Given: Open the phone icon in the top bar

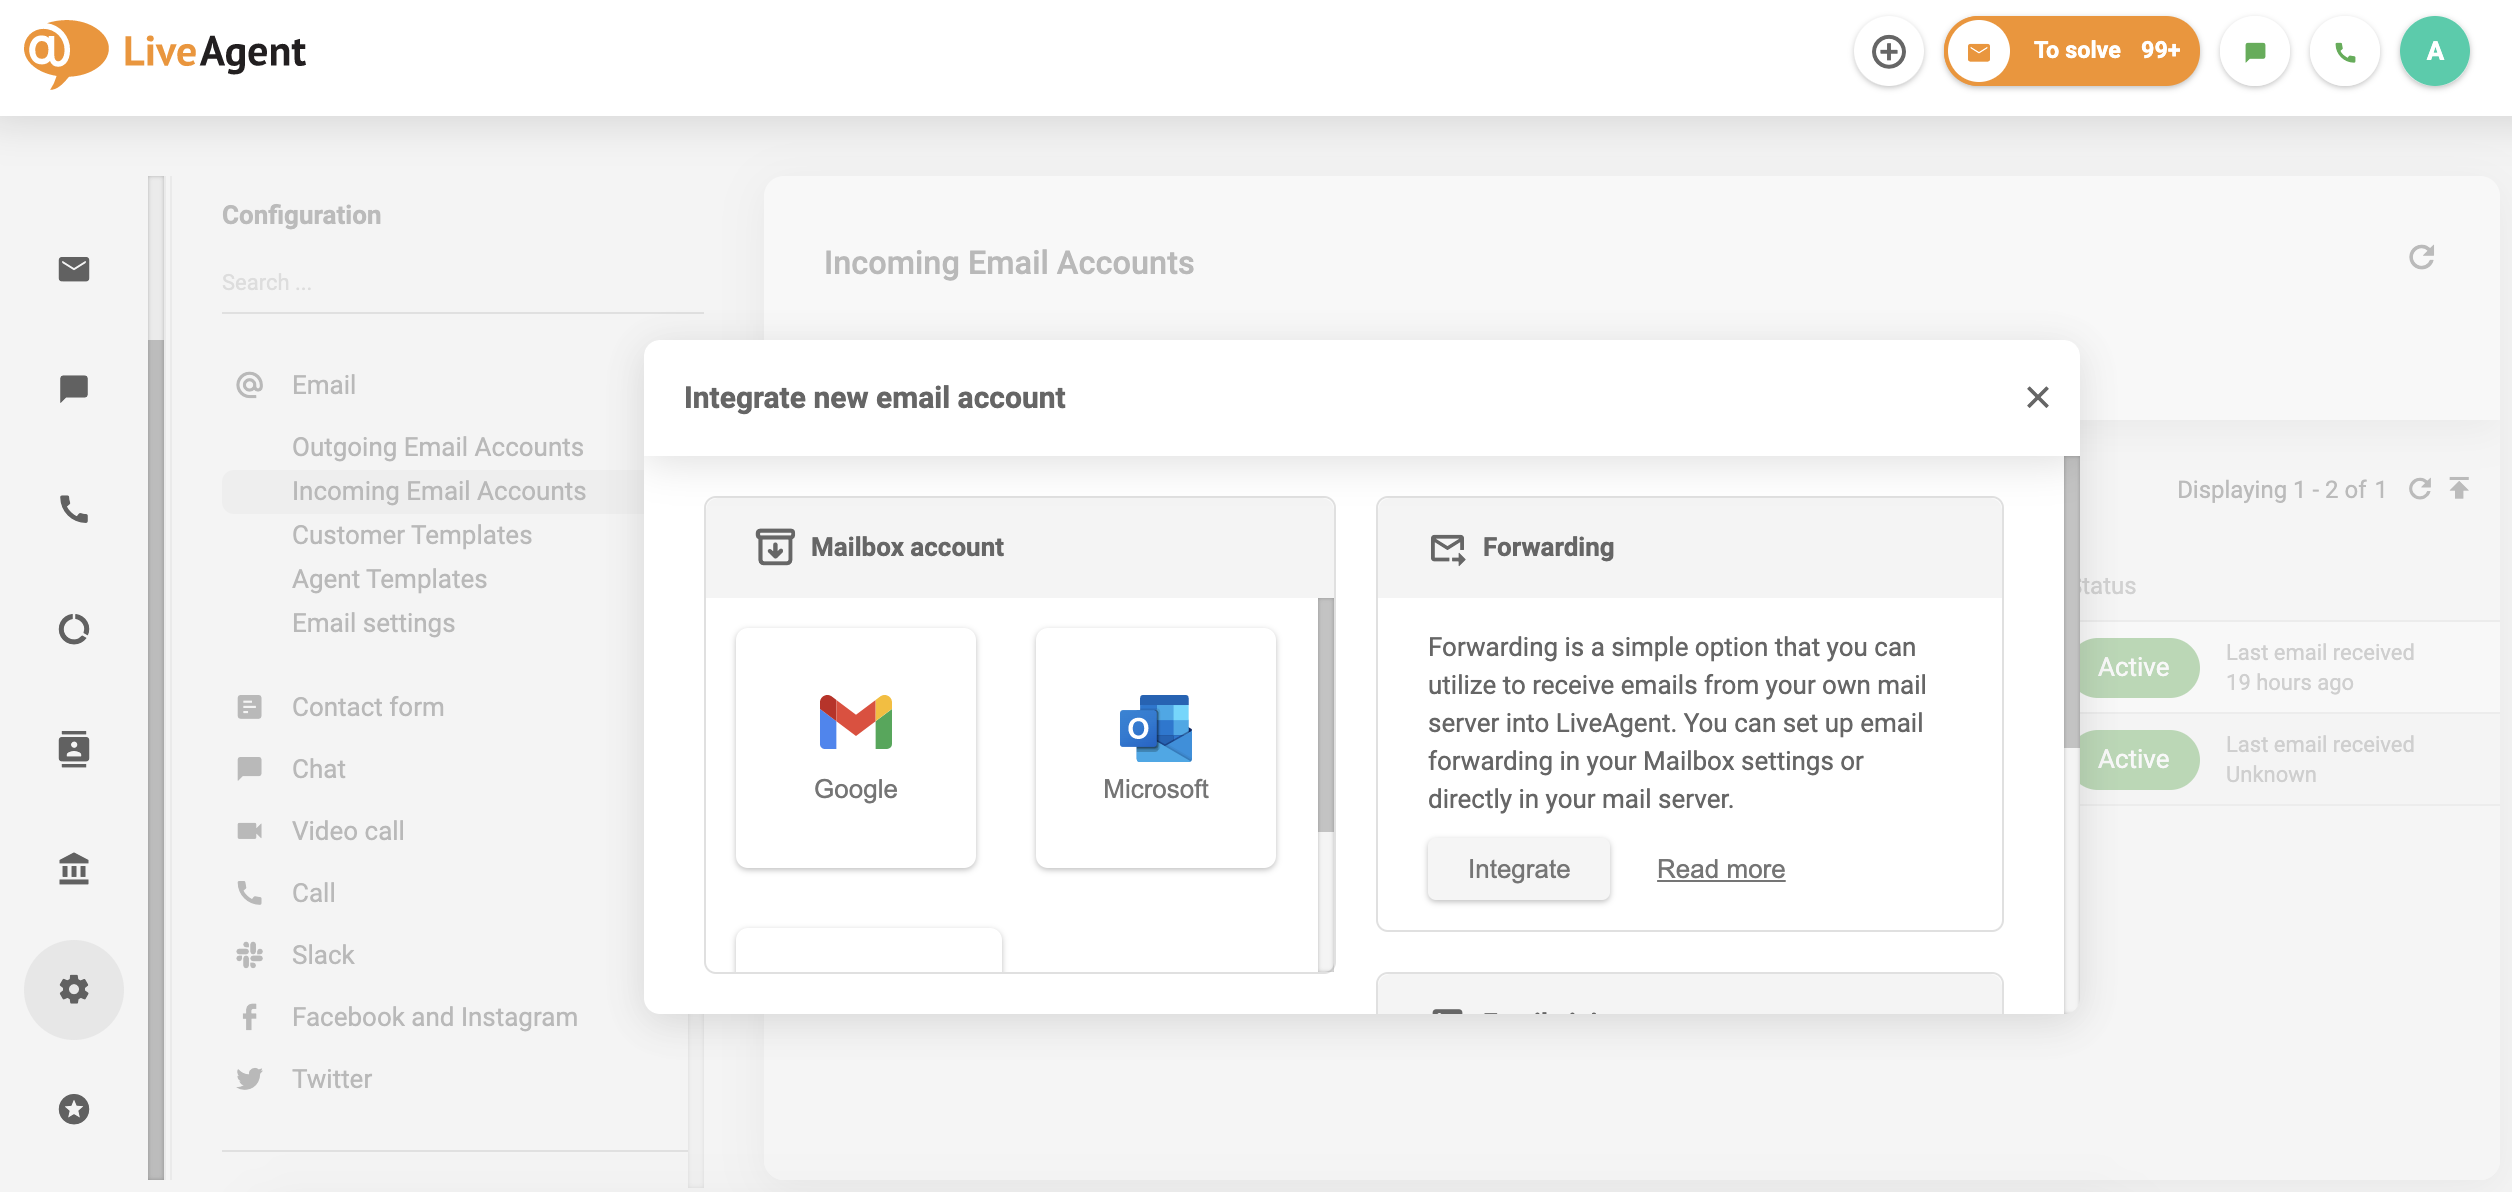Looking at the screenshot, I should 2345,50.
